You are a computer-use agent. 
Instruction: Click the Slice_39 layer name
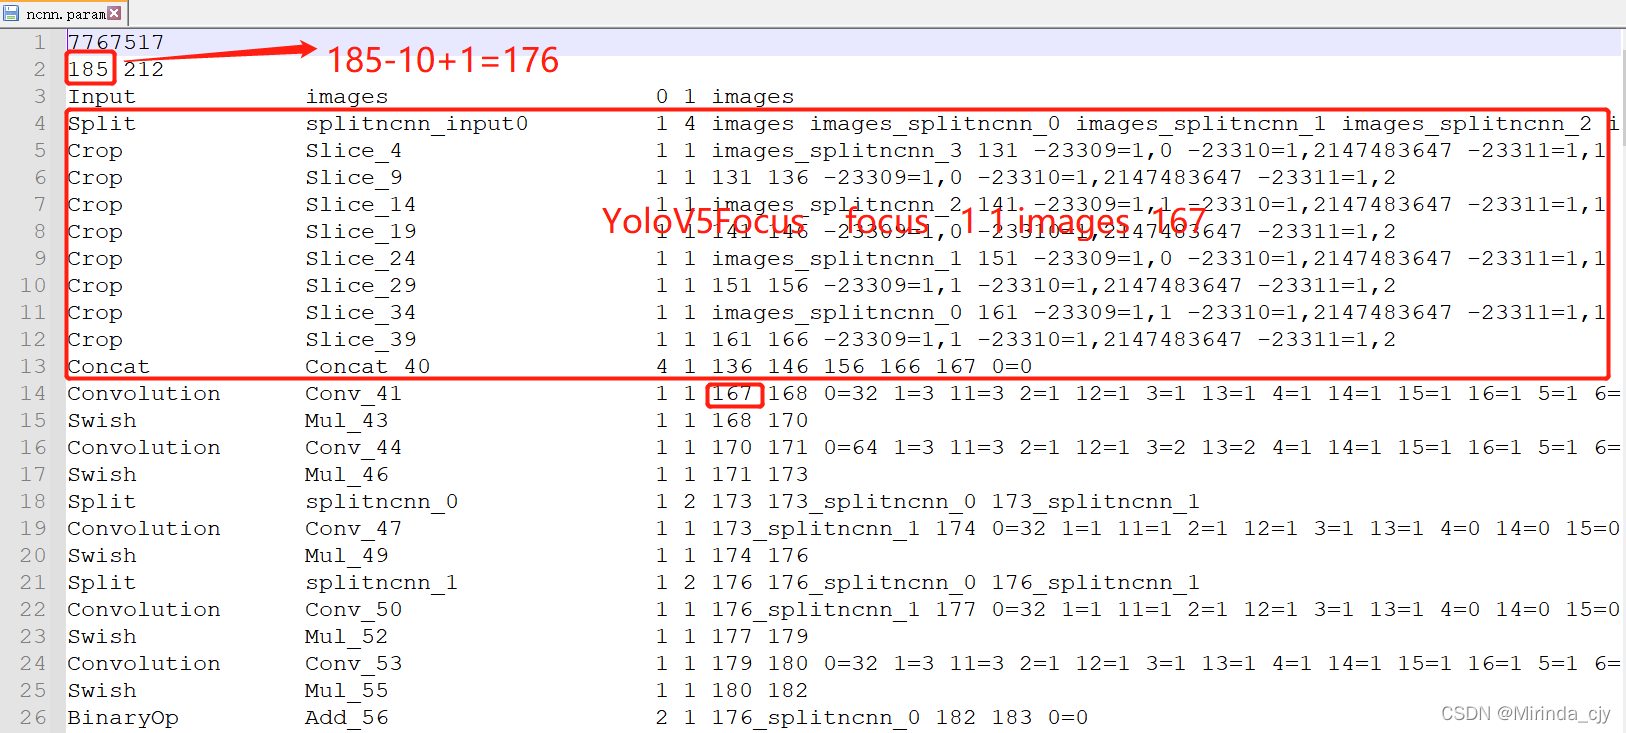click(x=361, y=339)
